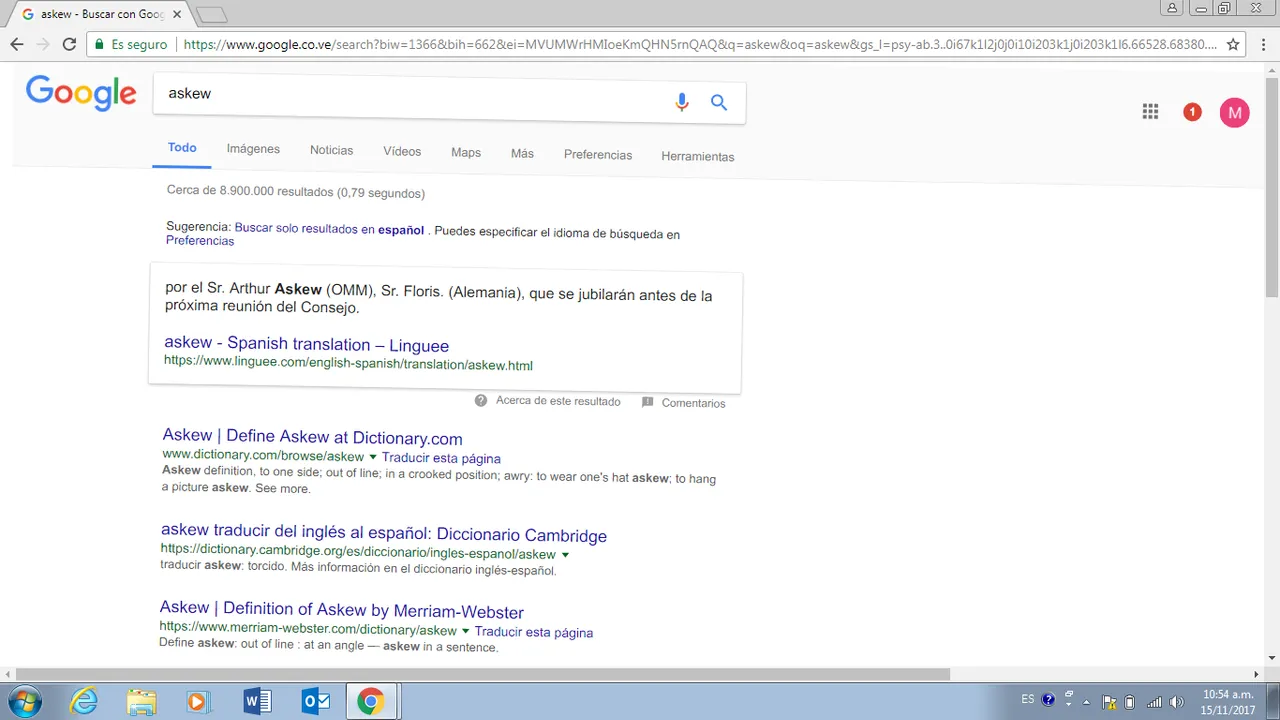Open the Merriam-Webster Askew definition result
The height and width of the screenshot is (720, 1280).
(341, 609)
